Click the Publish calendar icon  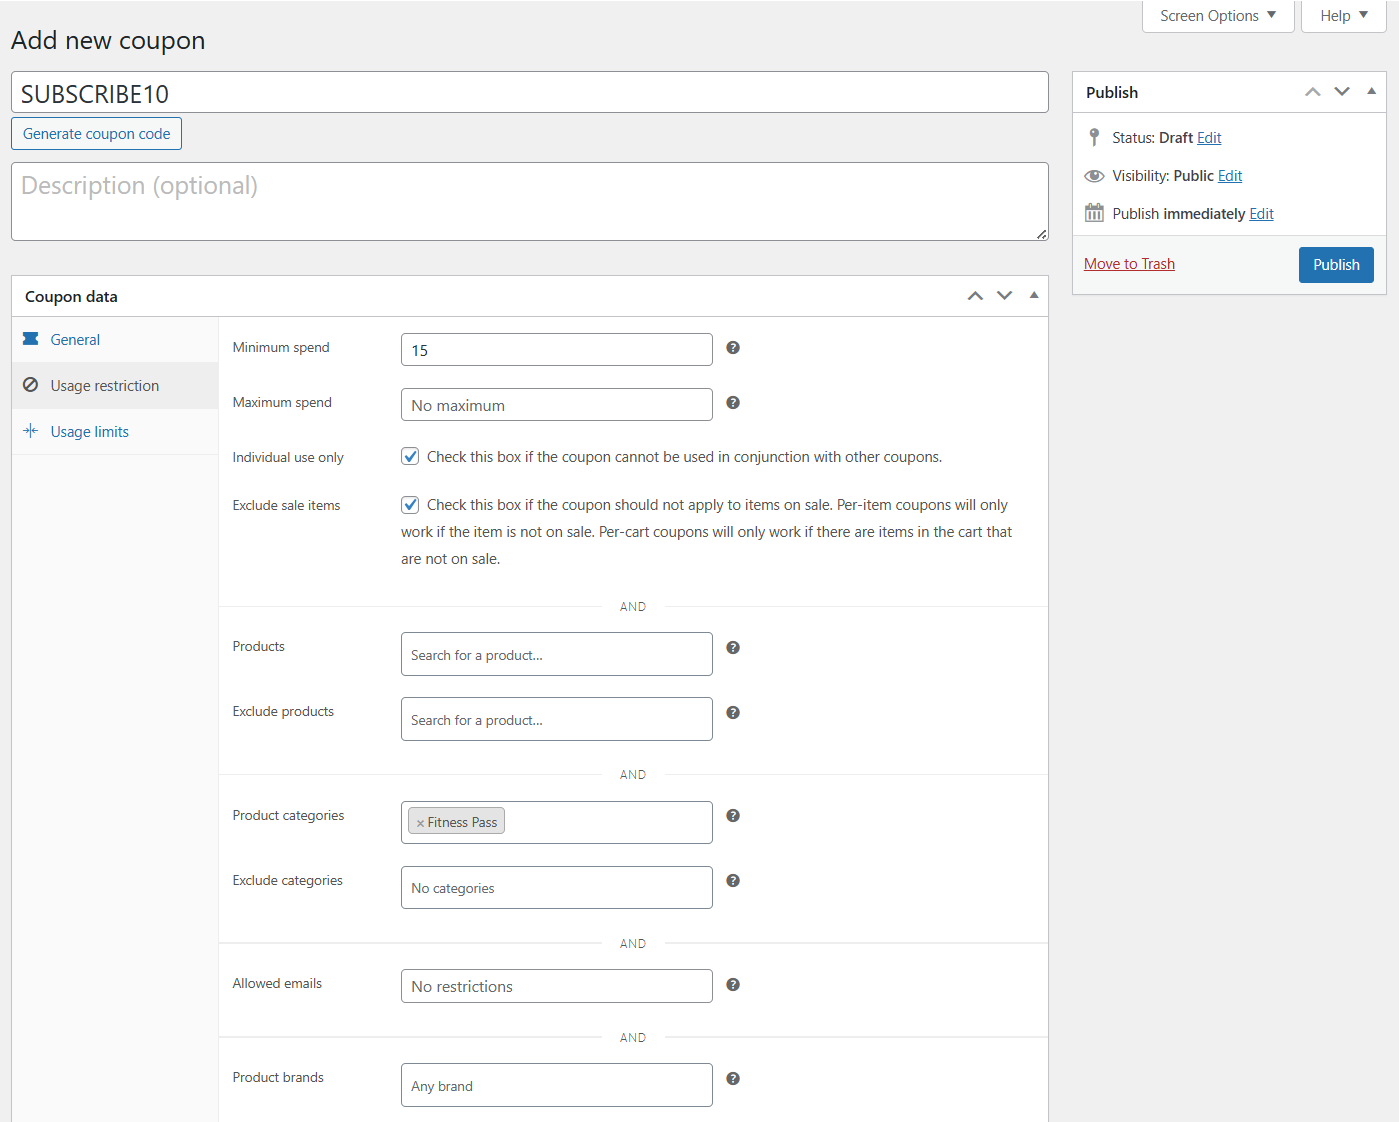[1094, 213]
